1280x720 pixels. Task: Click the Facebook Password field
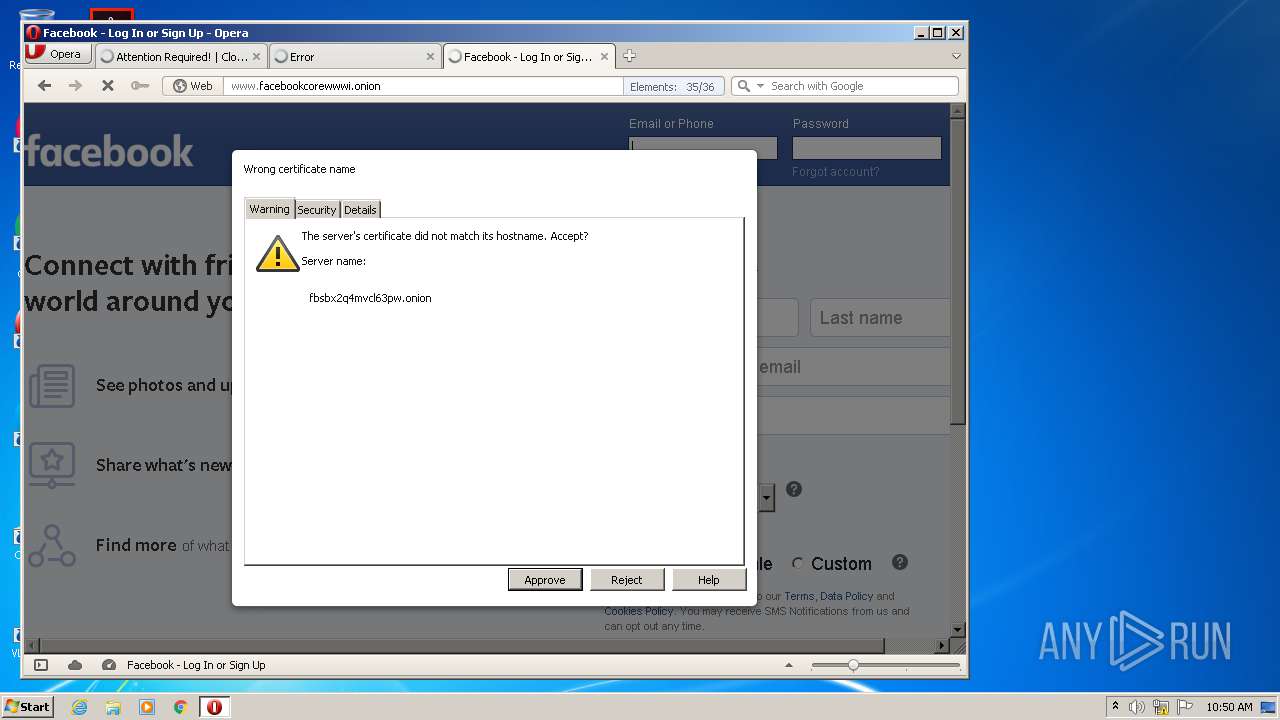pyautogui.click(x=867, y=148)
